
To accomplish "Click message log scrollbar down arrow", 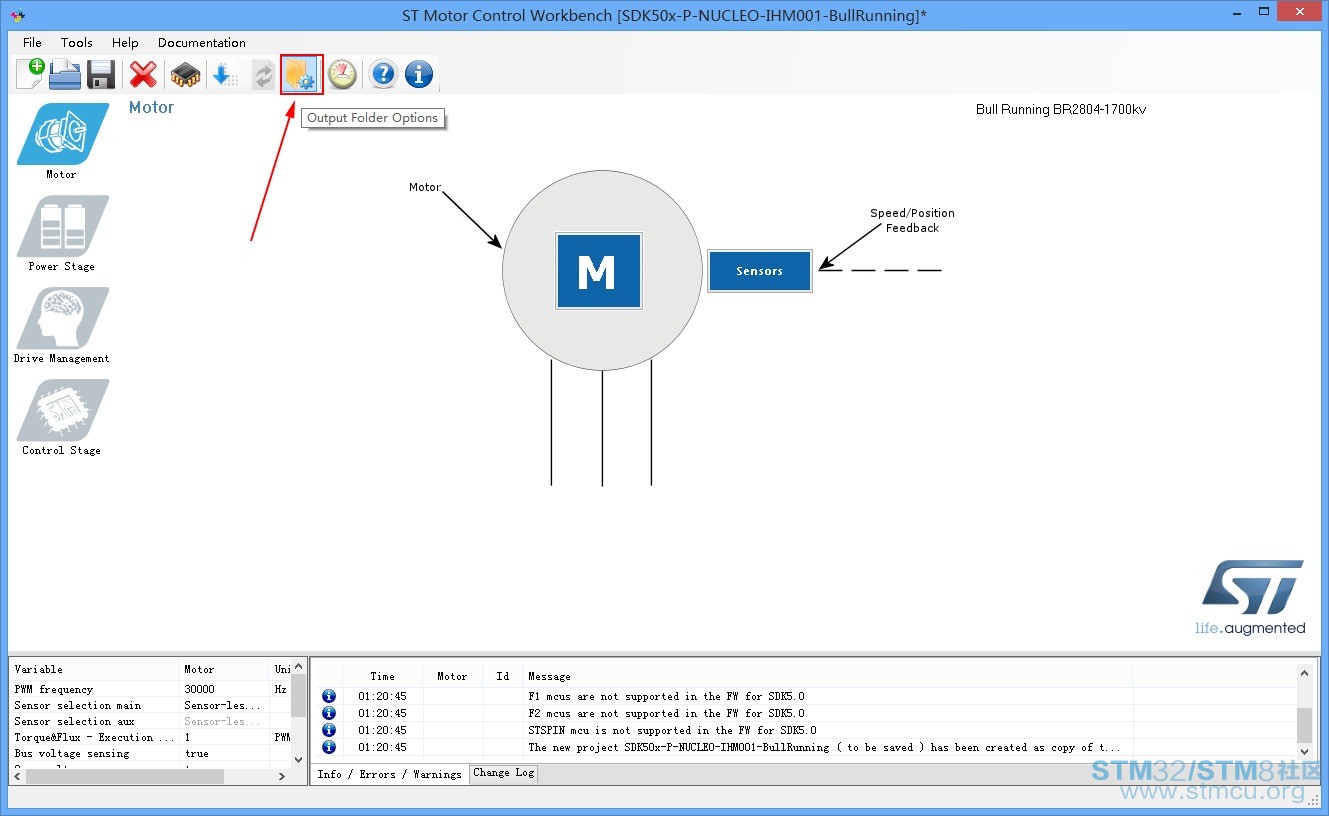I will (1304, 751).
